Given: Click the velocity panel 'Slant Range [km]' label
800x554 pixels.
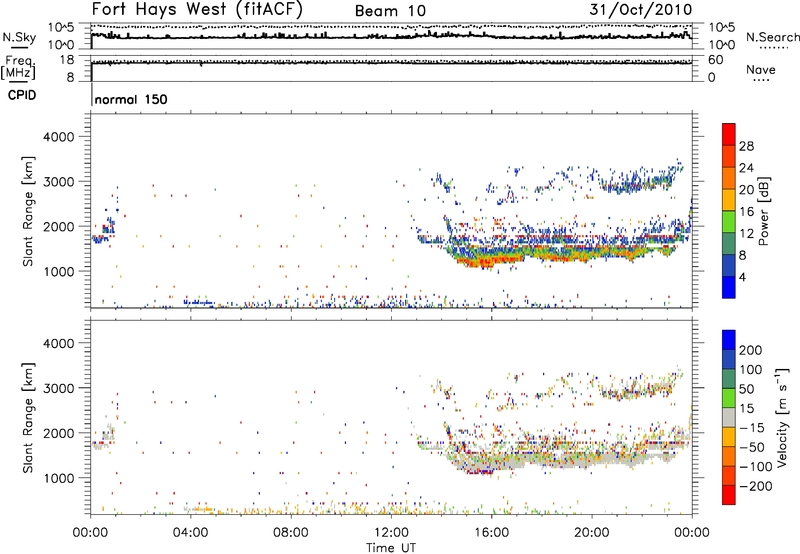Looking at the screenshot, I should (28, 418).
